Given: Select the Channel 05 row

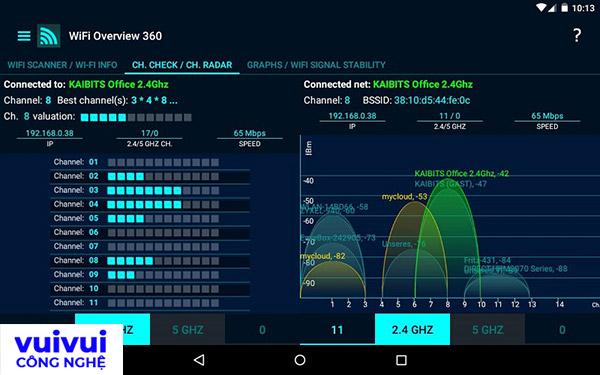Looking at the screenshot, I should tap(150, 218).
